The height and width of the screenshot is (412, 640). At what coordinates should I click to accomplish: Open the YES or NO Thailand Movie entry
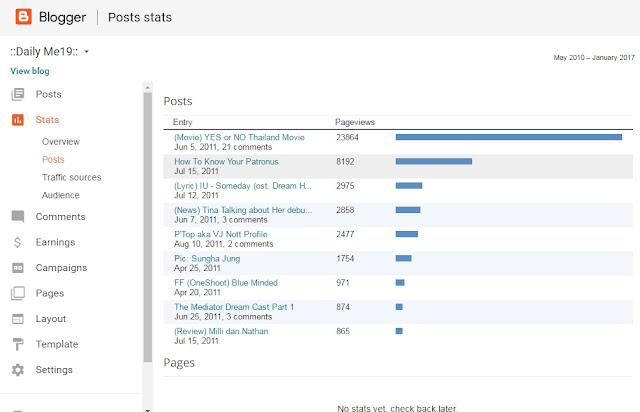tap(239, 137)
